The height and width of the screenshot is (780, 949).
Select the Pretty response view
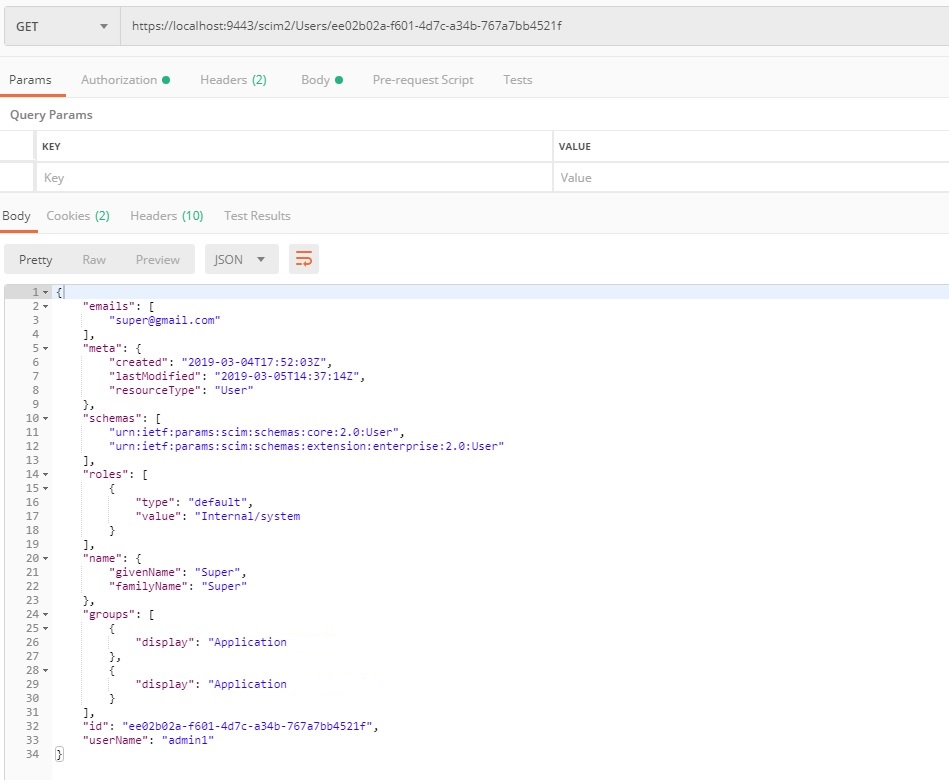coord(36,260)
